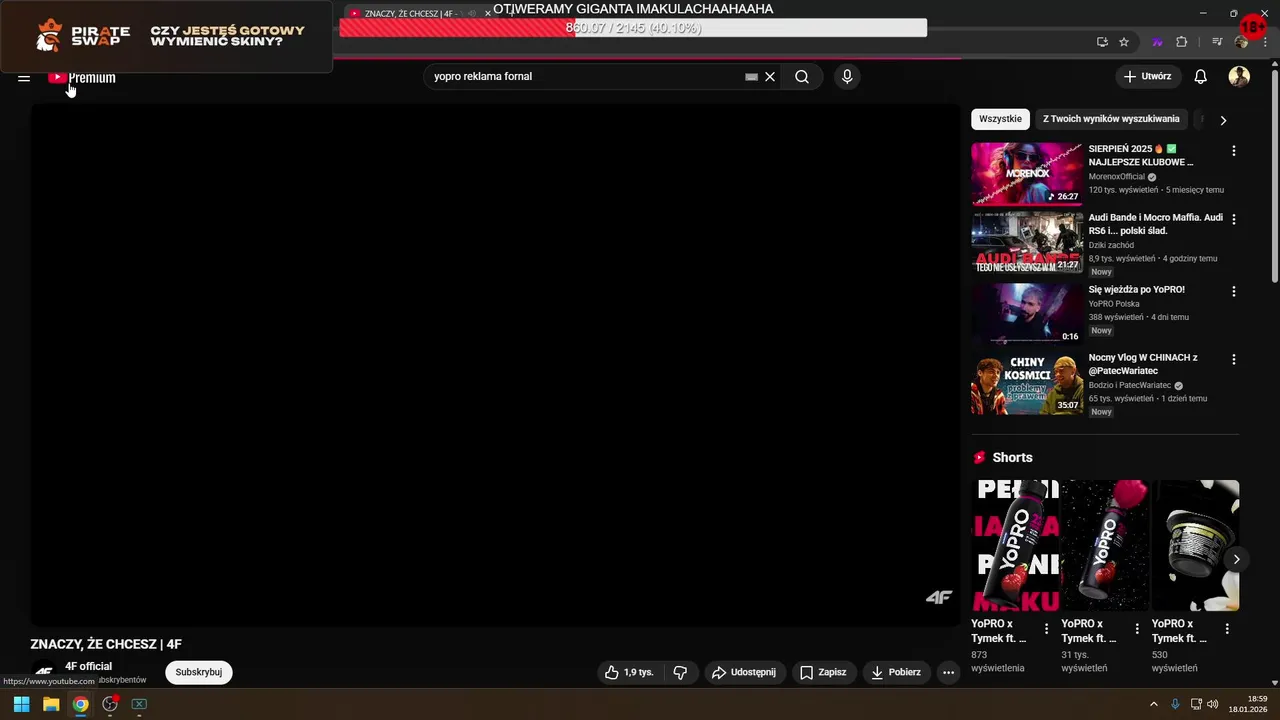The image size is (1280, 720).
Task: Open options for the Audi Bande video
Action: (1233, 219)
